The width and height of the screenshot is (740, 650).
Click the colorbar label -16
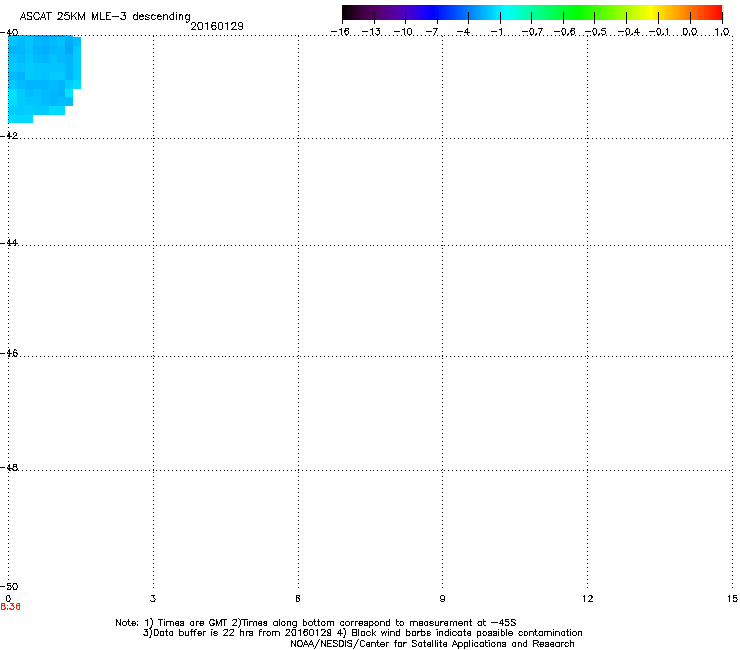tap(340, 32)
